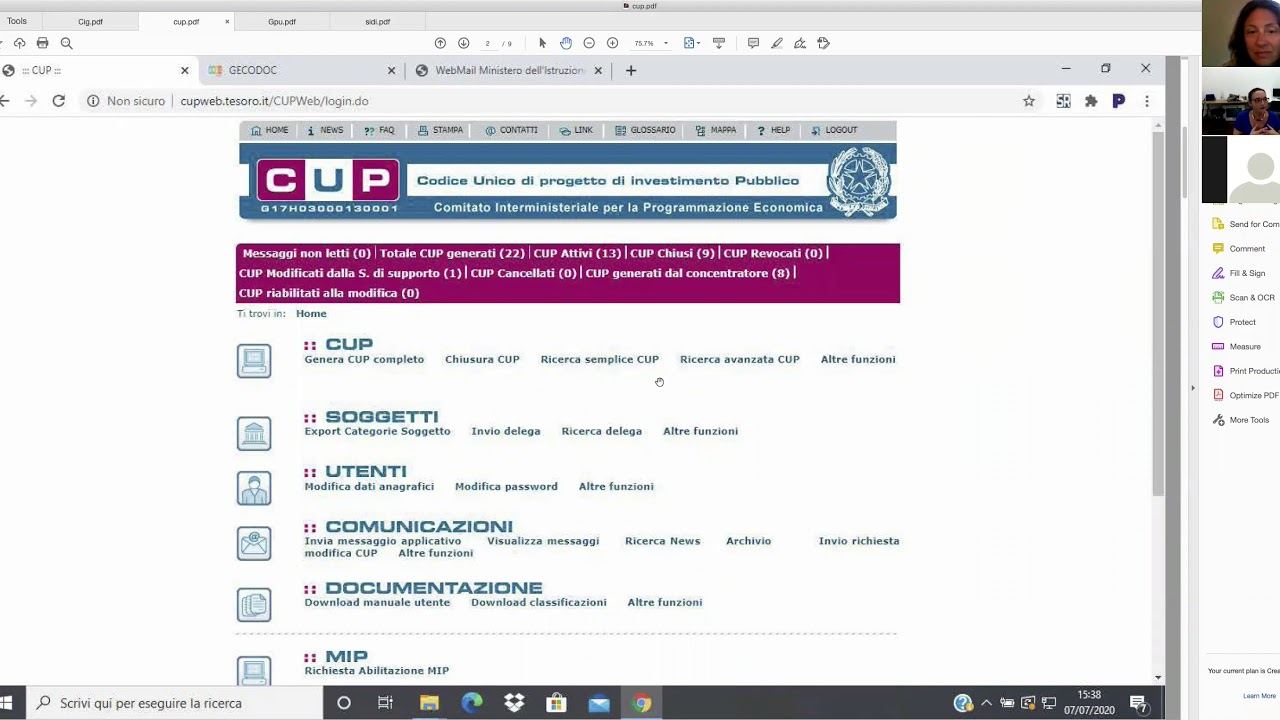Screen dimensions: 1280x720
Task: Open a new browser tab
Action: (x=631, y=70)
